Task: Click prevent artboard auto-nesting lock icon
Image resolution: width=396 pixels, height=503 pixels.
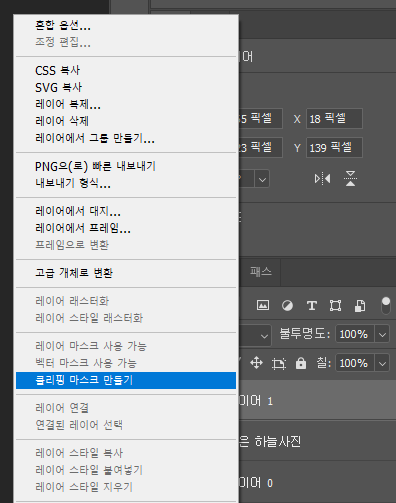Action: [x=279, y=363]
